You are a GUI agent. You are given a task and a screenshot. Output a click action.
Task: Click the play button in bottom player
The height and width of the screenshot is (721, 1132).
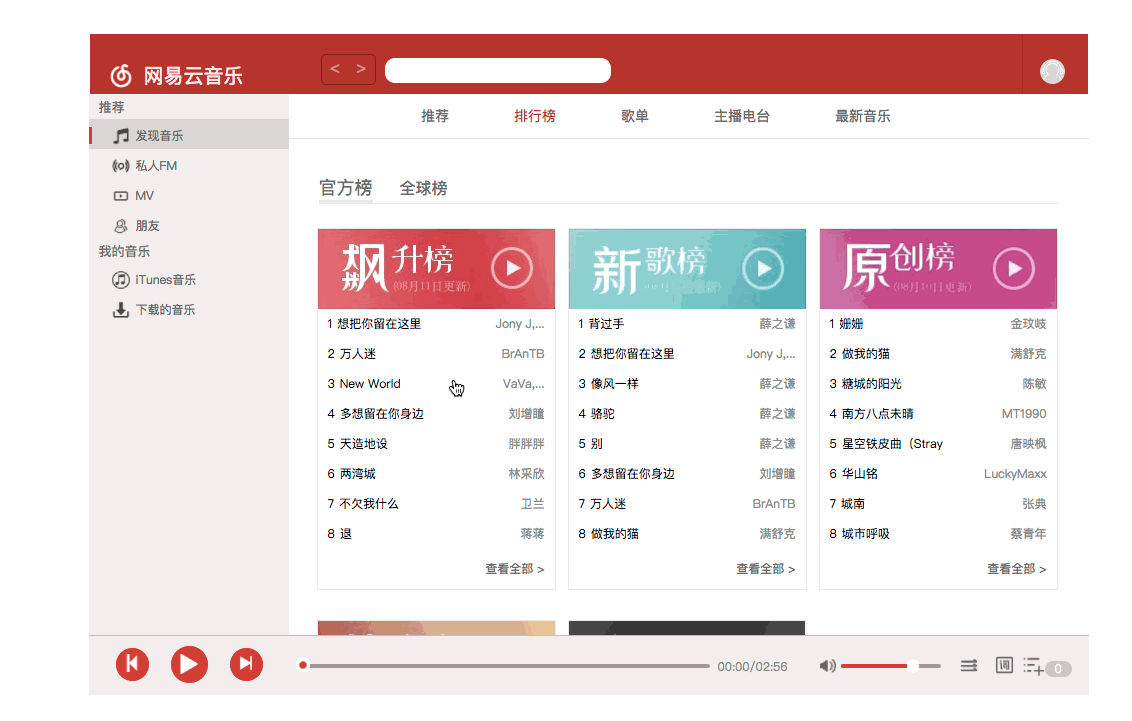[188, 664]
